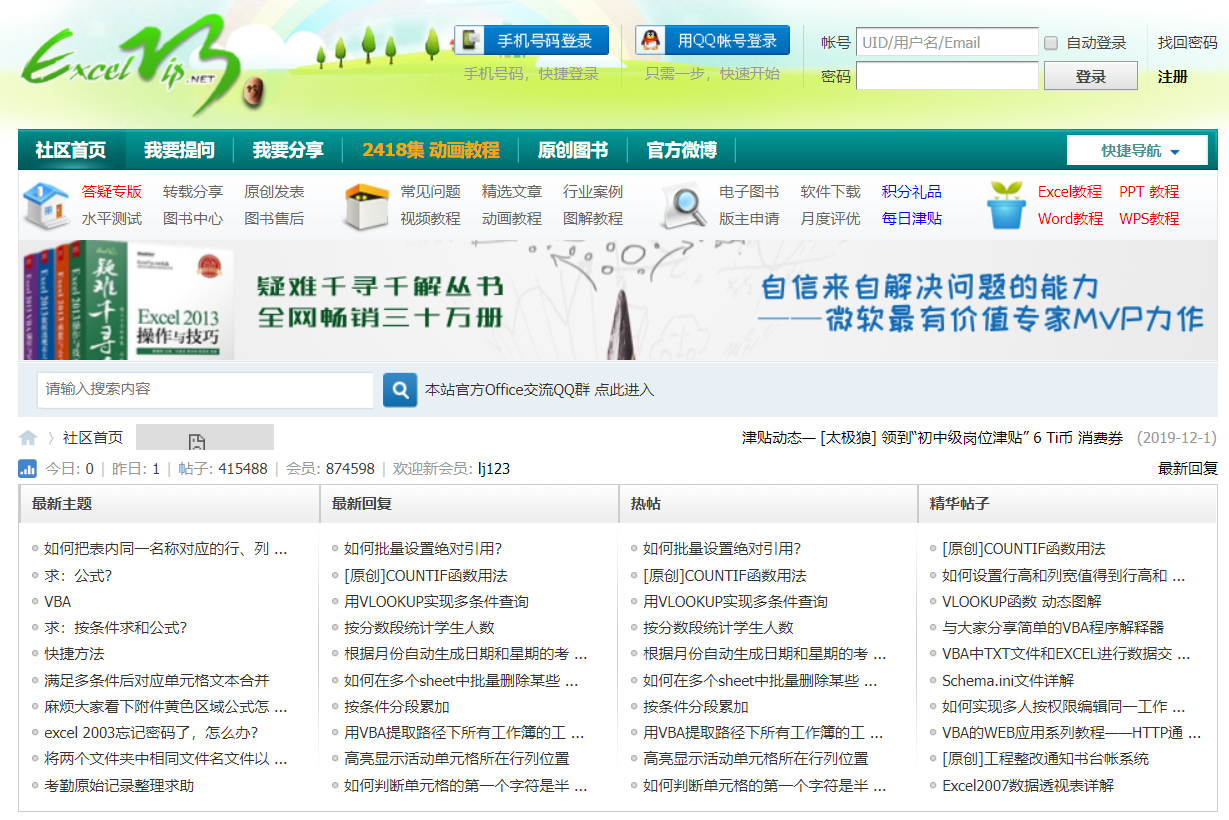1229x820 pixels.
Task: Open the 原创发表 link
Action: [274, 191]
